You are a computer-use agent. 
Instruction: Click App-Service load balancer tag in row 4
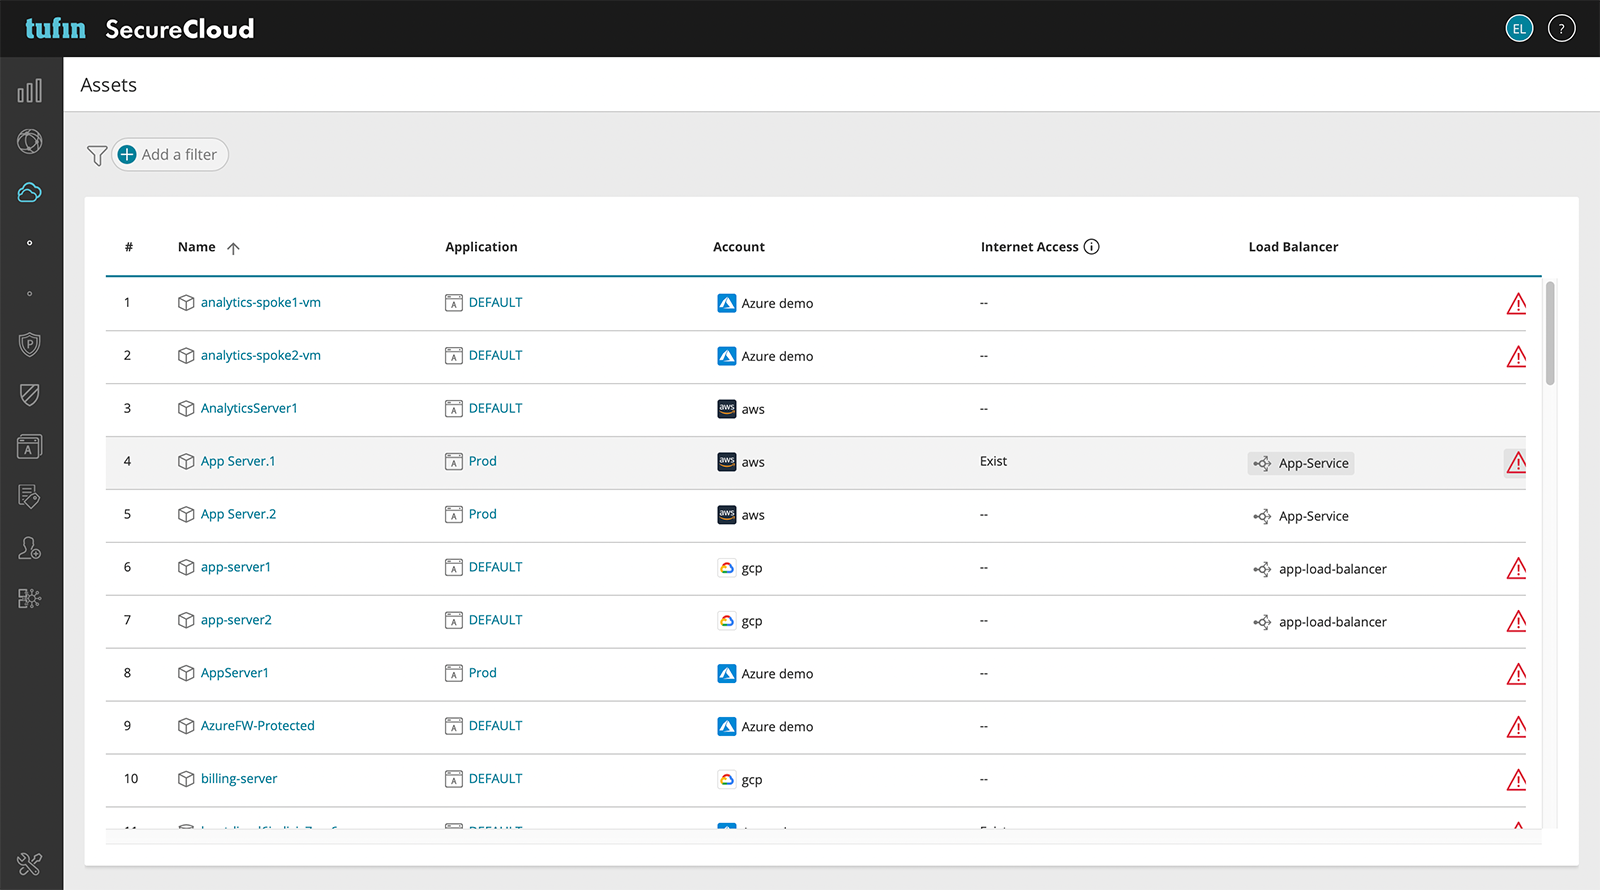coord(1301,463)
